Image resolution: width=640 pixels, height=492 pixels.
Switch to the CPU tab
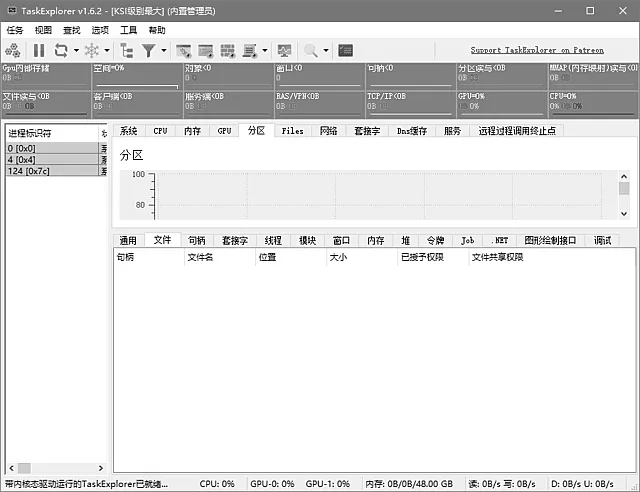pos(160,131)
